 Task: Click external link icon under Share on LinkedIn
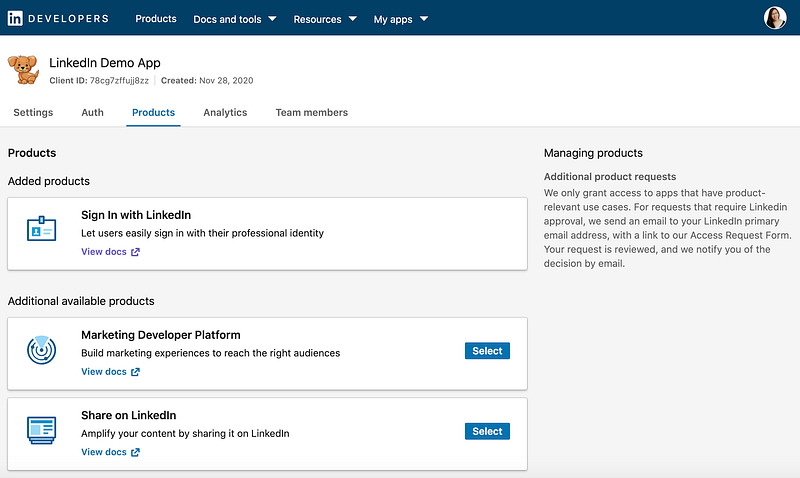coord(135,452)
